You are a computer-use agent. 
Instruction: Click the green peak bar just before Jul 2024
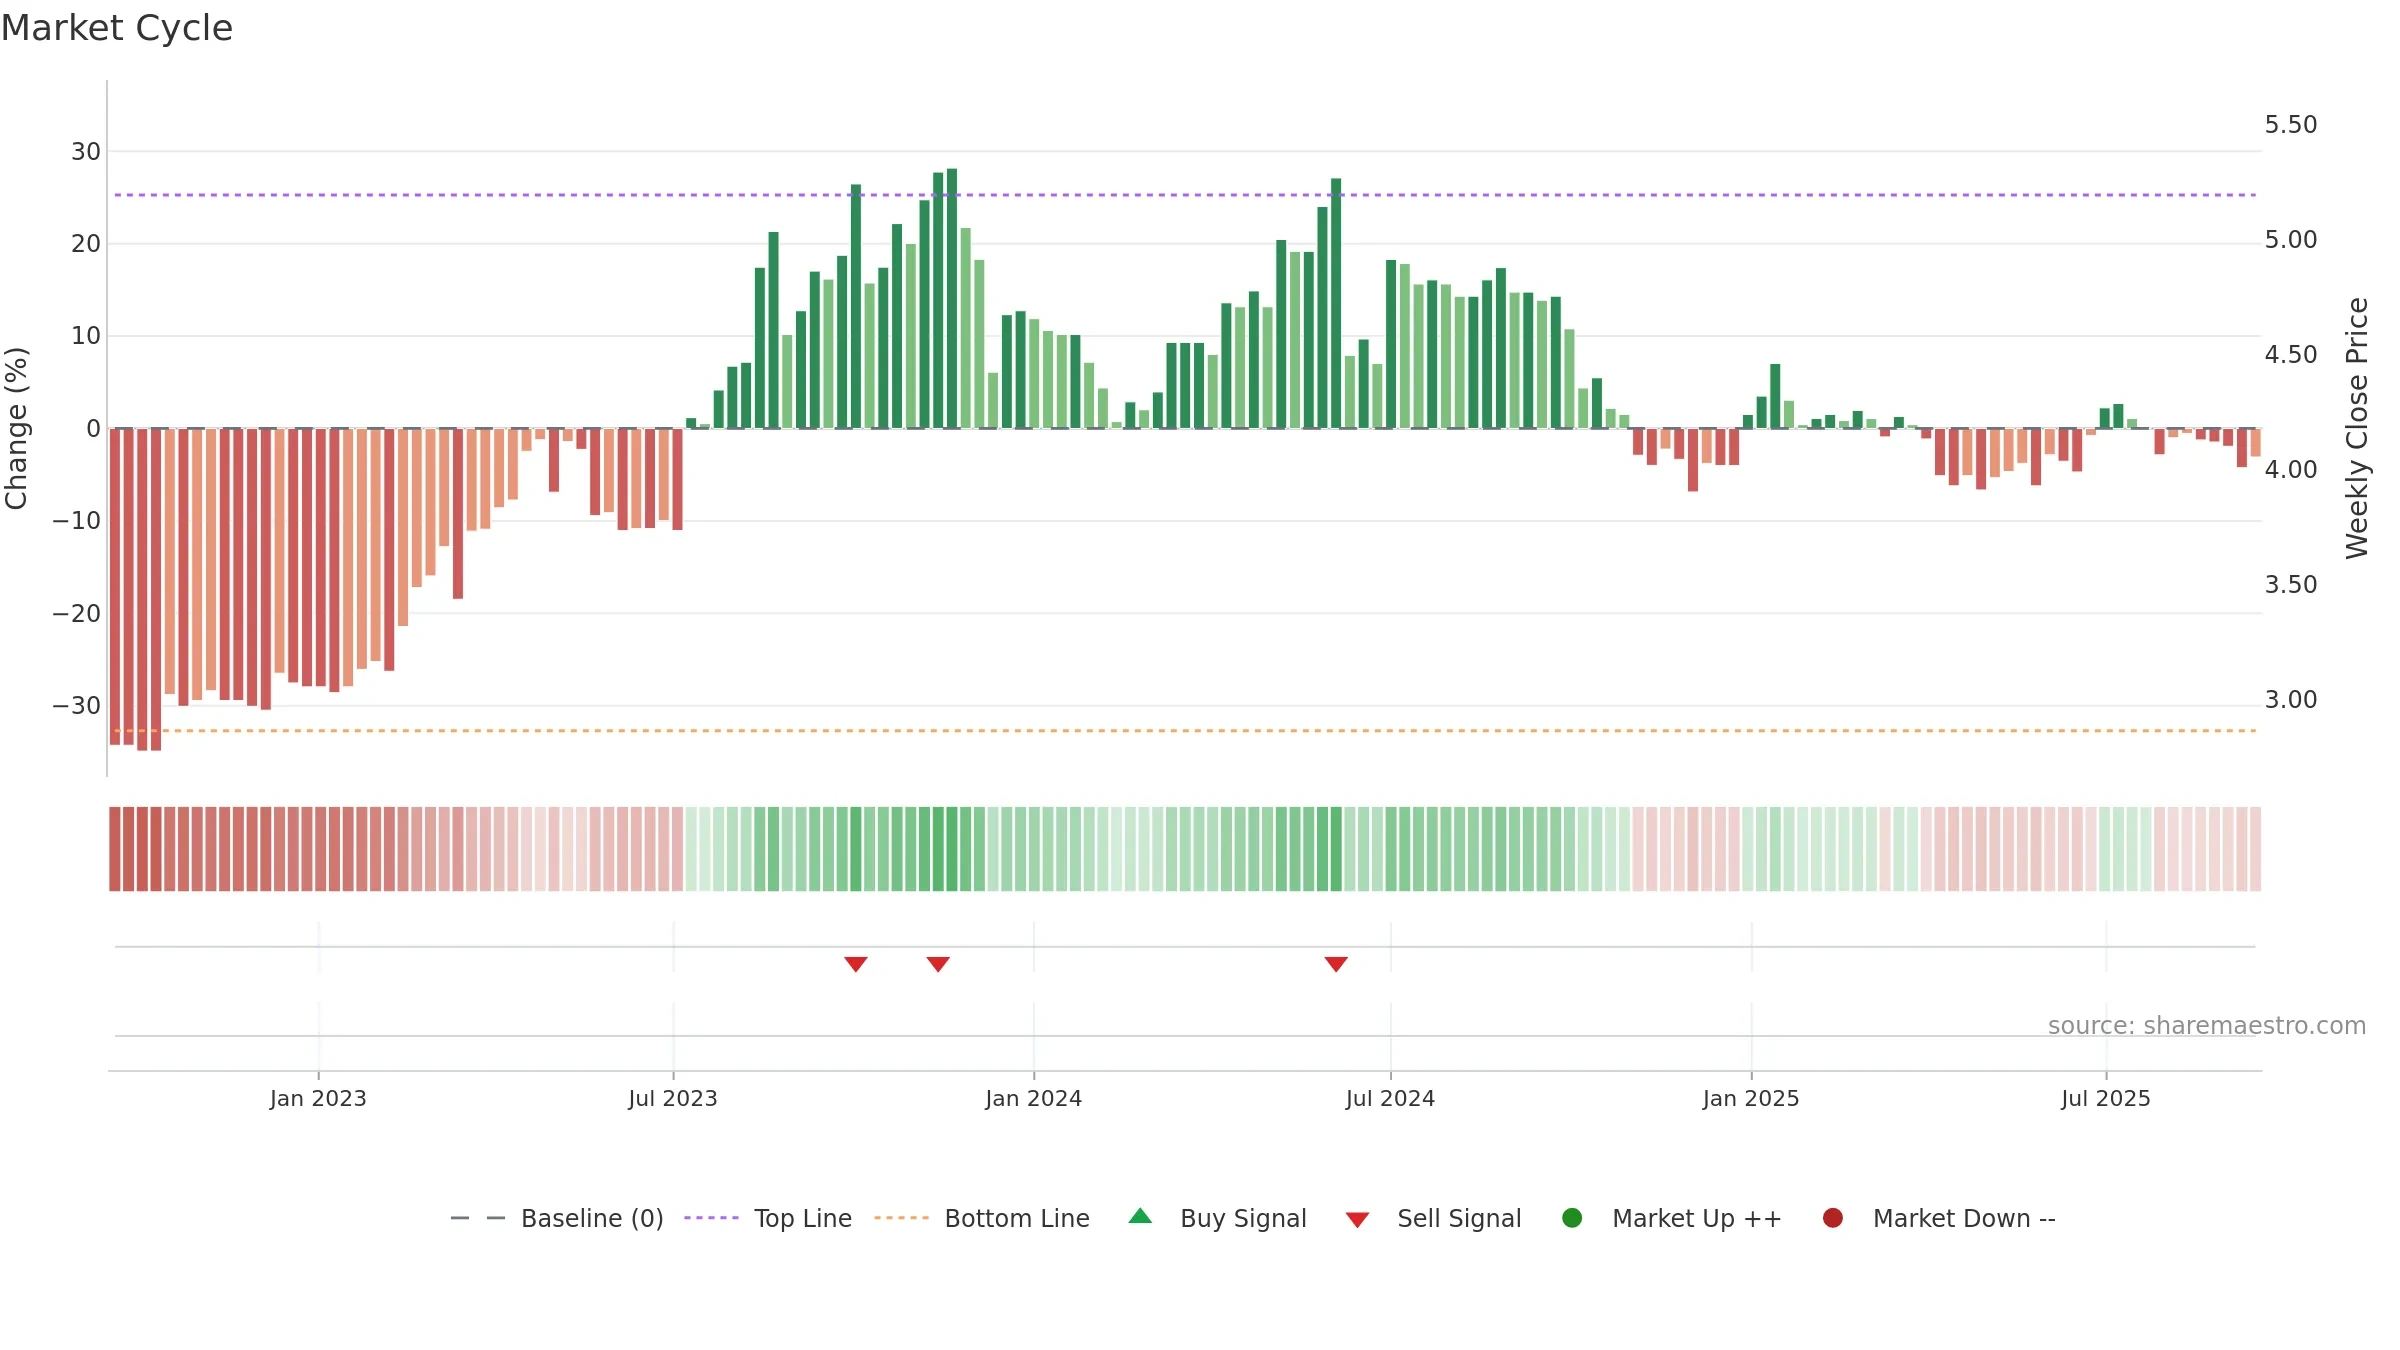(x=1336, y=303)
